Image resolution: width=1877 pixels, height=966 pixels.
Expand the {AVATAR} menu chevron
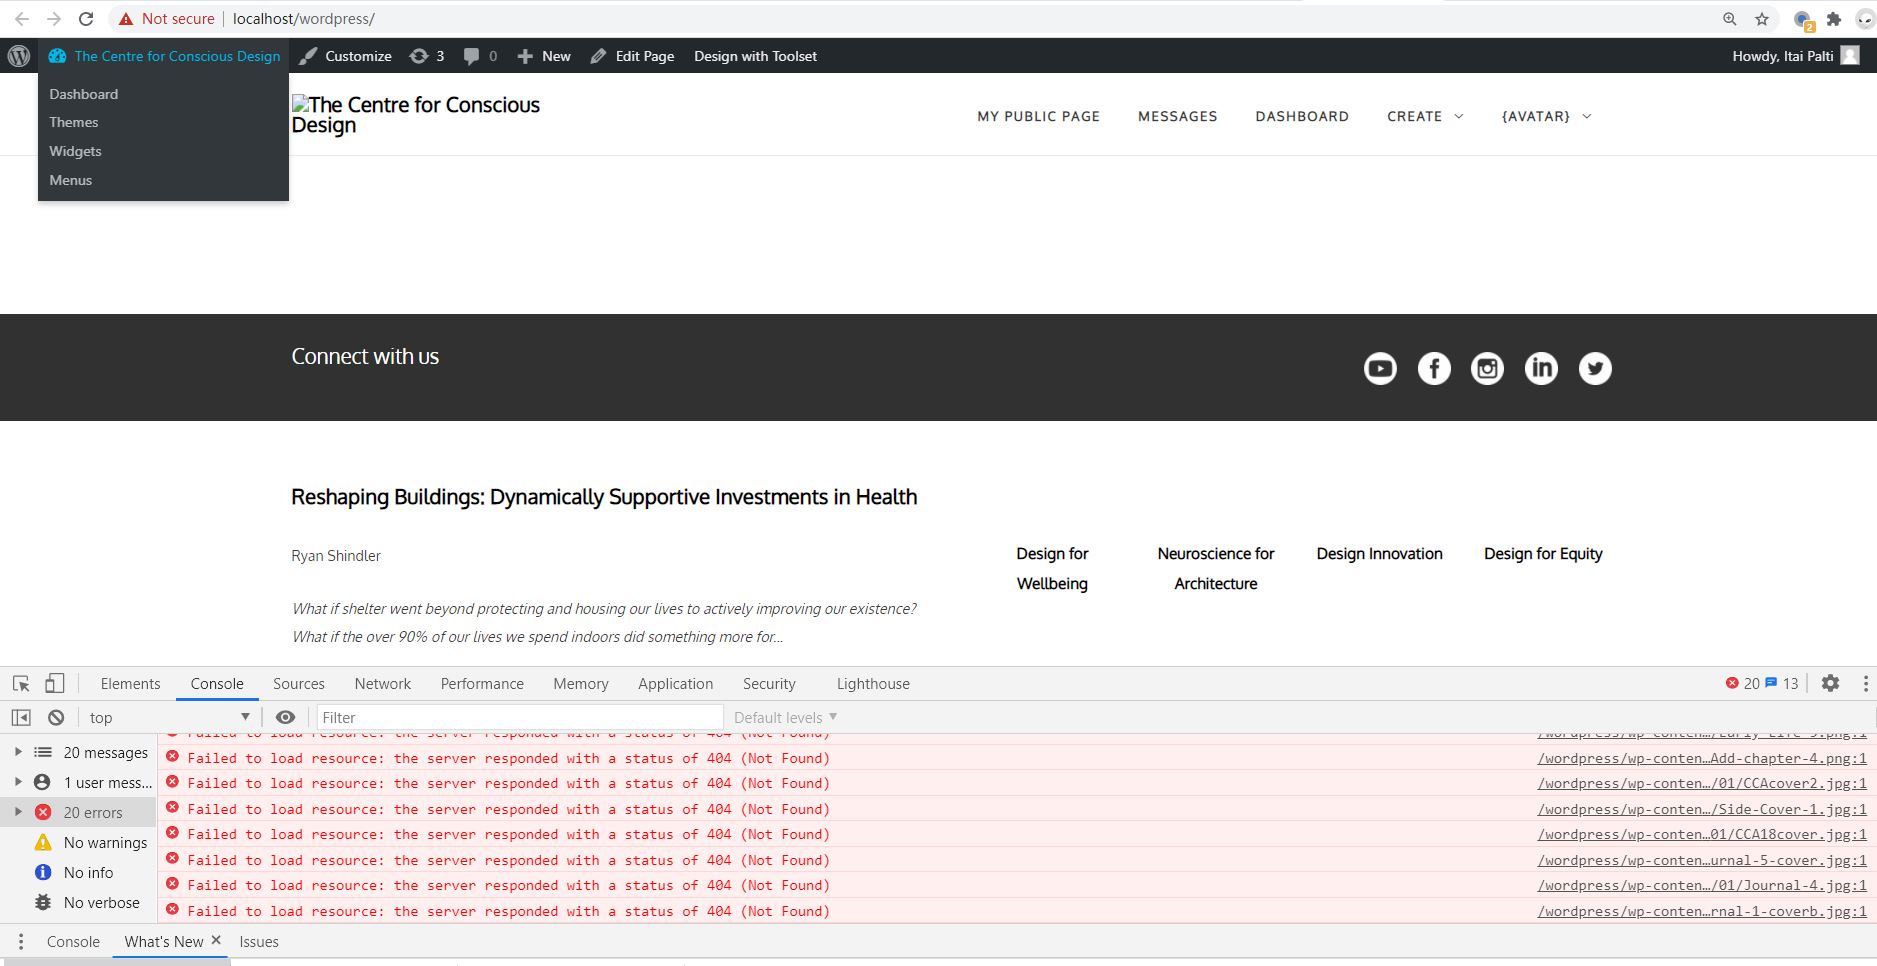(x=1586, y=117)
